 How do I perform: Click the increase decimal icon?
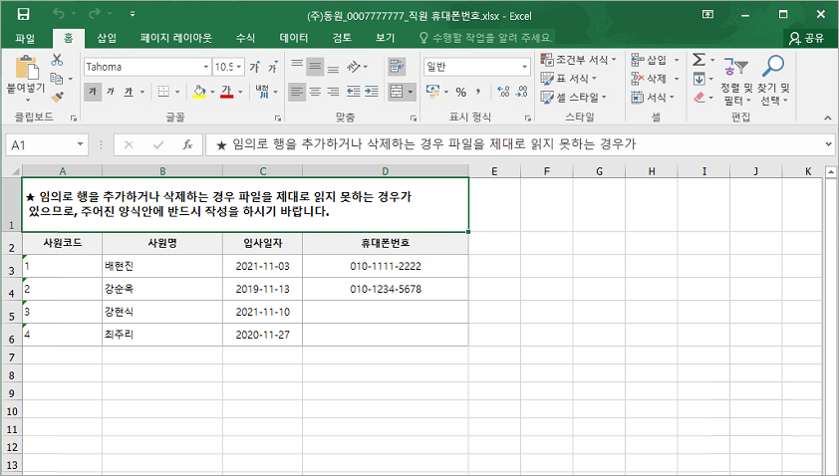[503, 92]
